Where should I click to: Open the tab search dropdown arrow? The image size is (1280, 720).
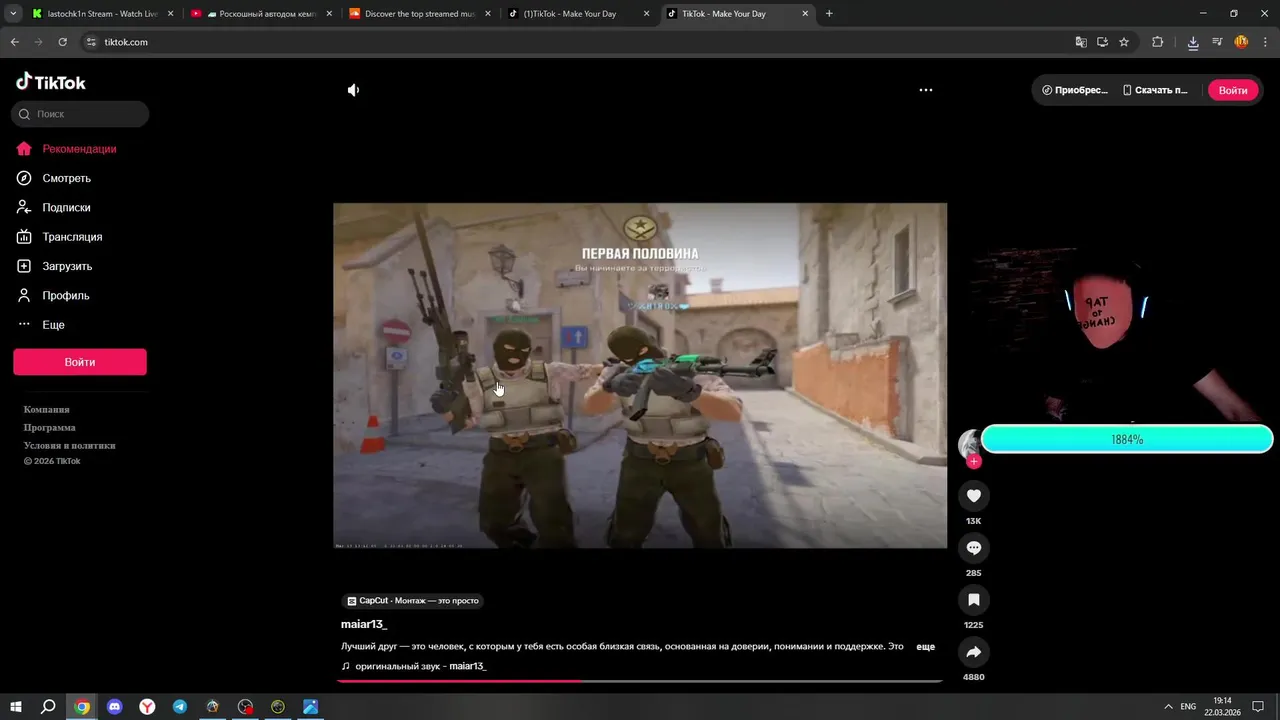click(13, 14)
